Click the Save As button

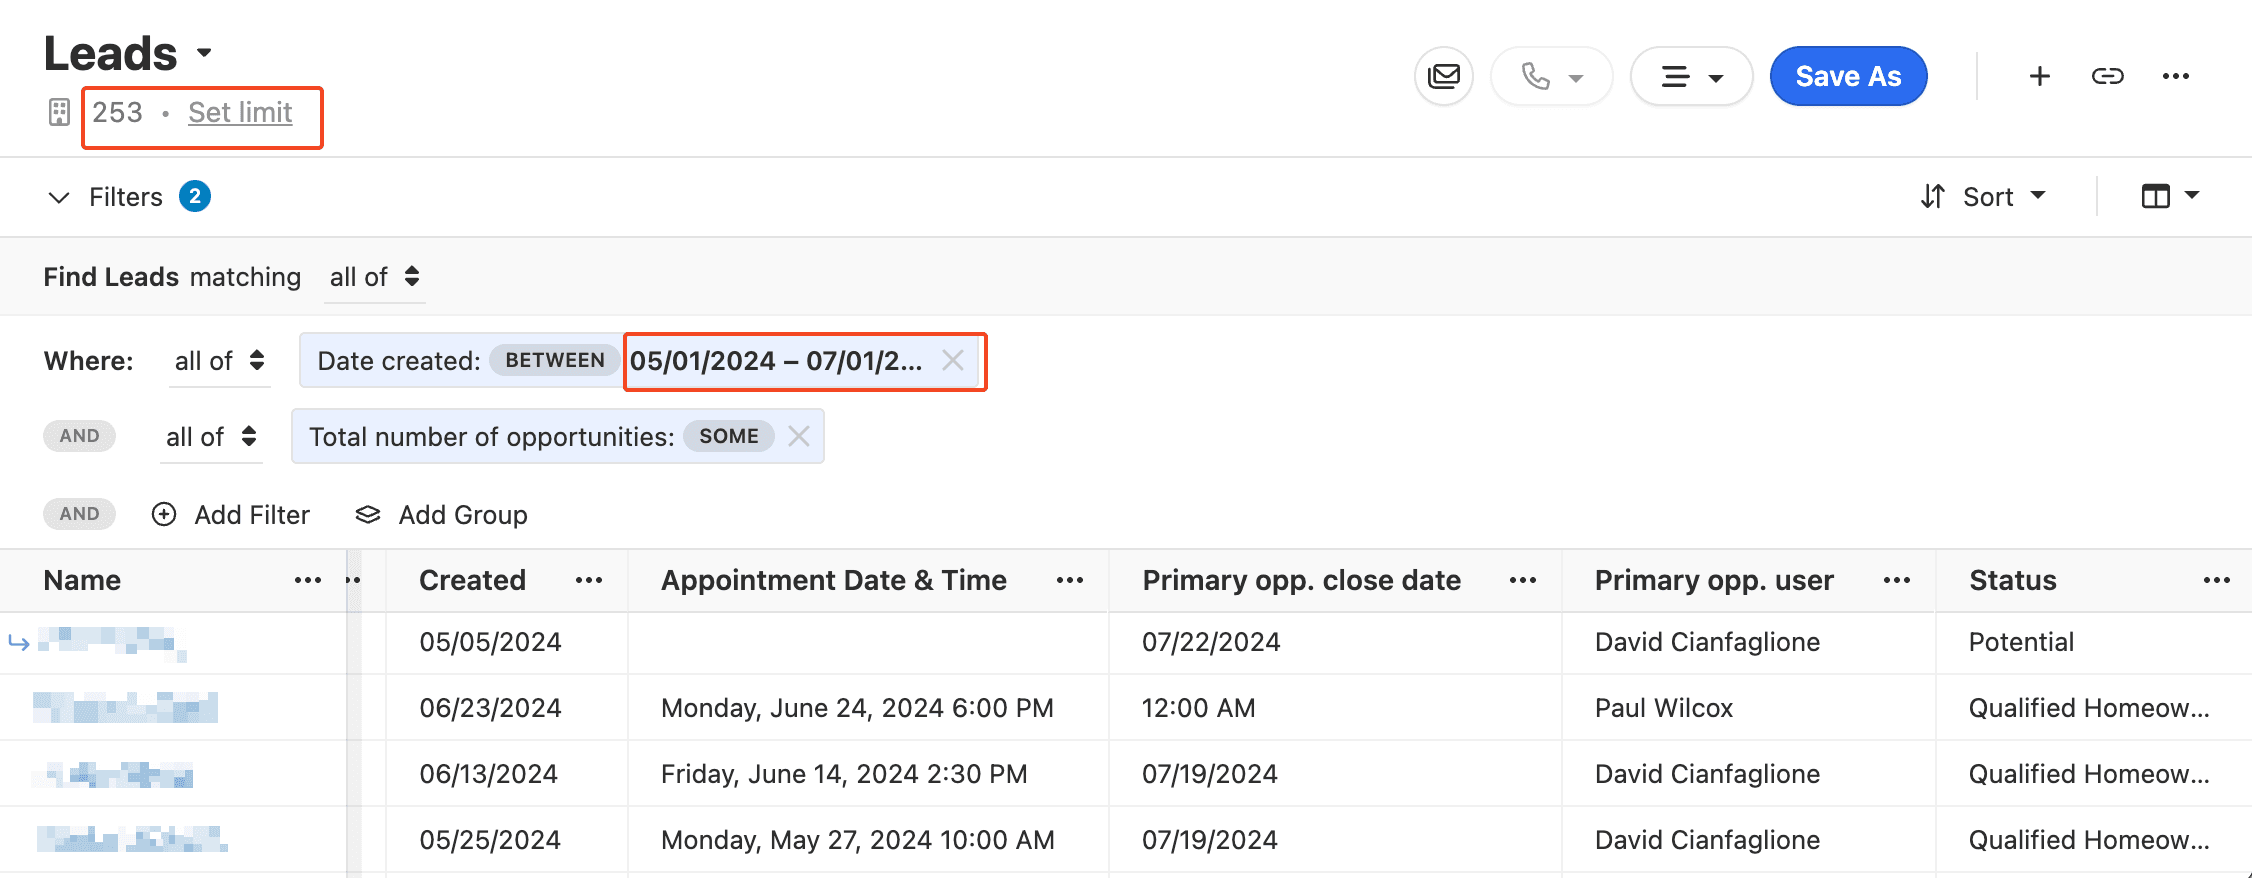(1848, 76)
